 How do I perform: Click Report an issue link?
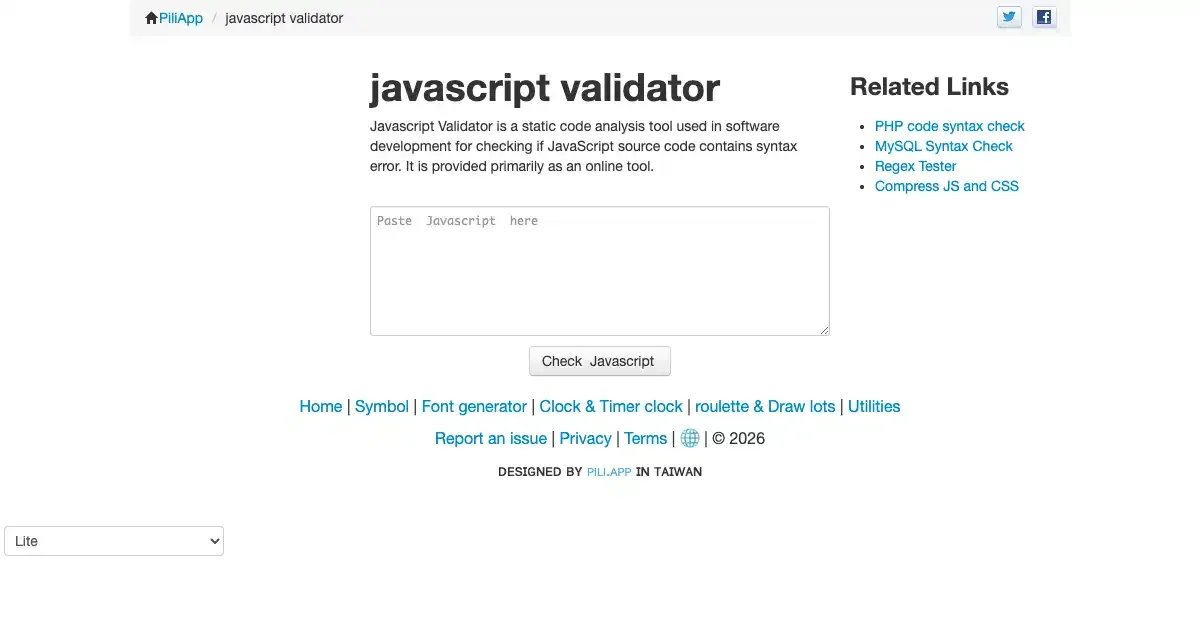click(490, 438)
